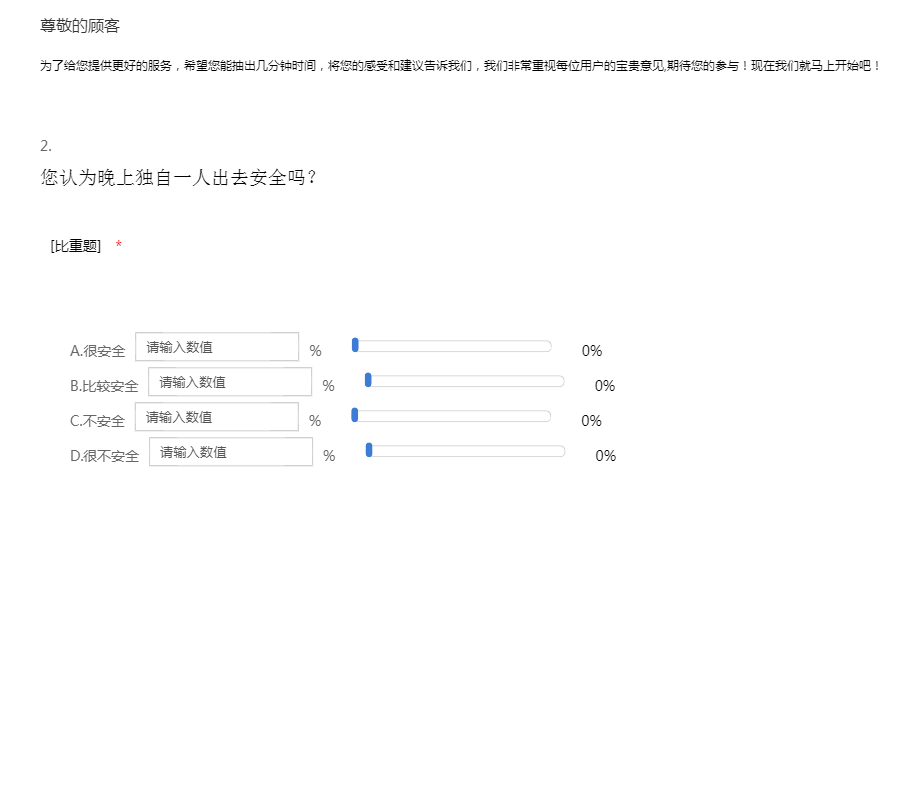Viewport: 900px width, 800px height.
Task: Click the input field for A.很安全
Action: [216, 347]
